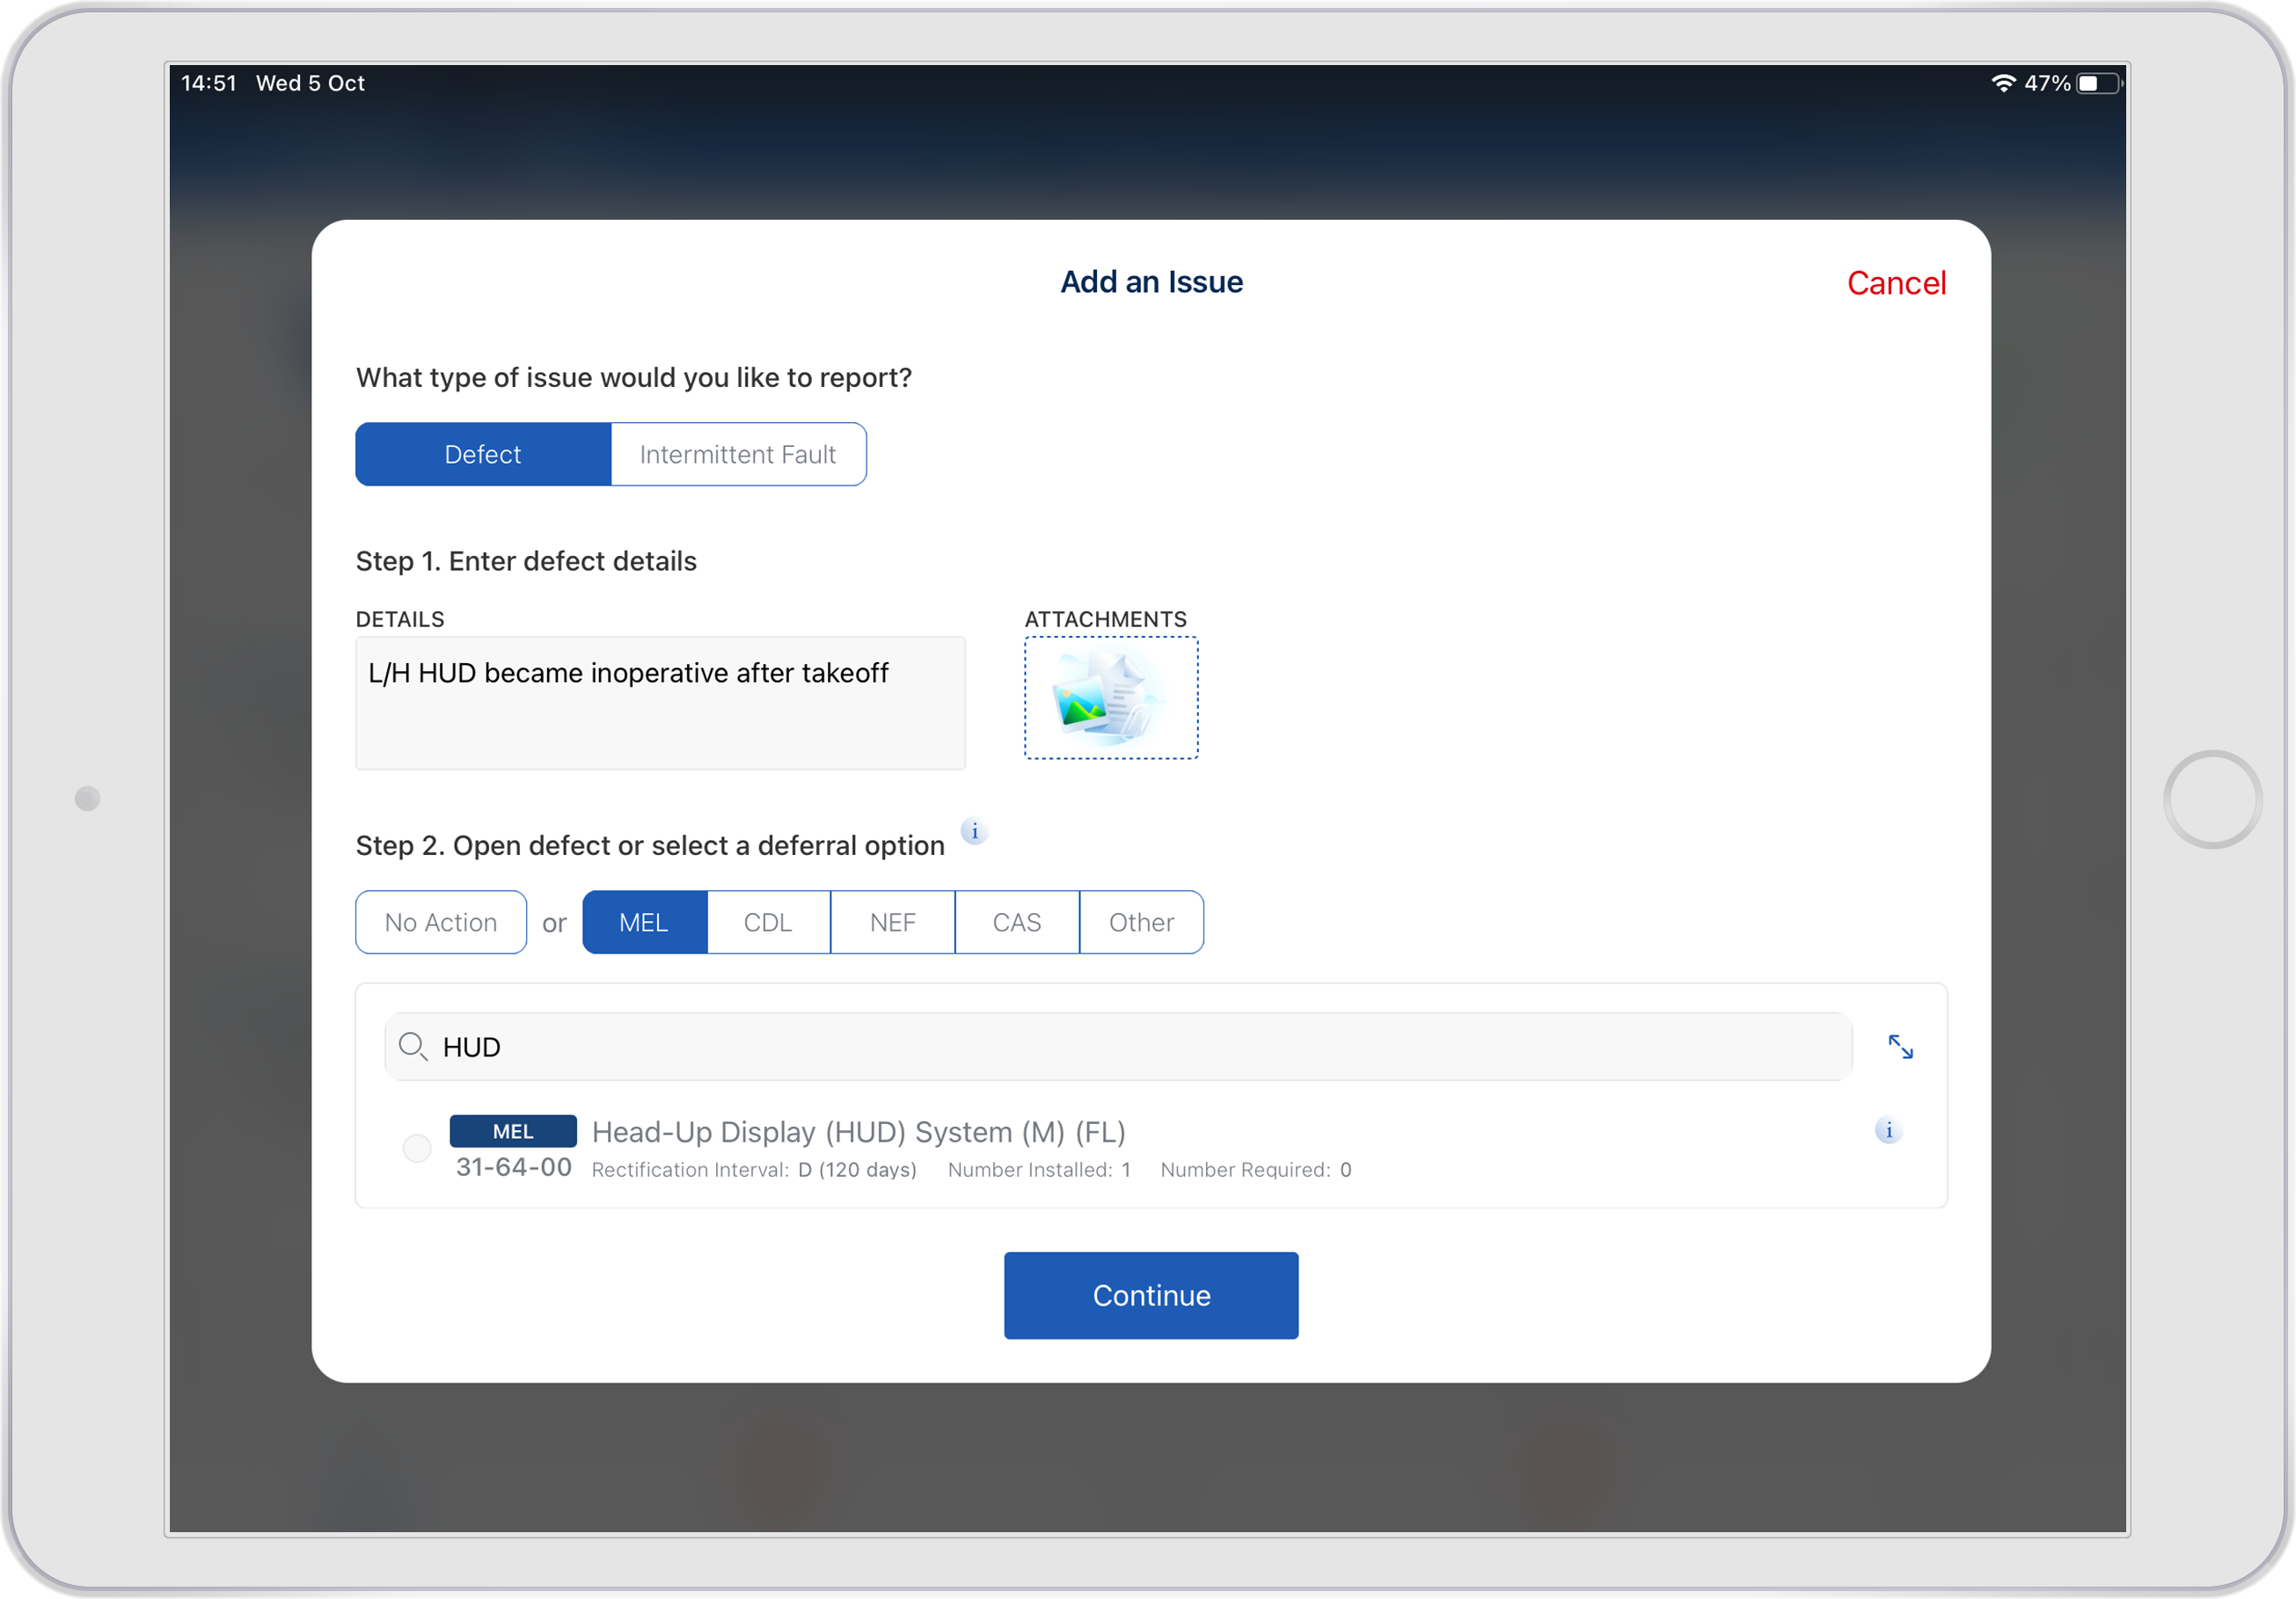
Task: Switch to the NEF deferral tab
Action: [x=892, y=922]
